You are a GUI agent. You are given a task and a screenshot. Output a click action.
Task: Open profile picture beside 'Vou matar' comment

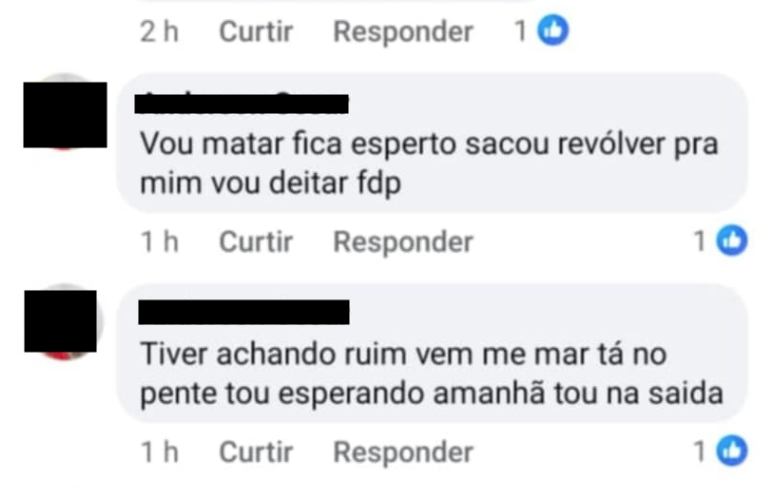click(x=65, y=114)
